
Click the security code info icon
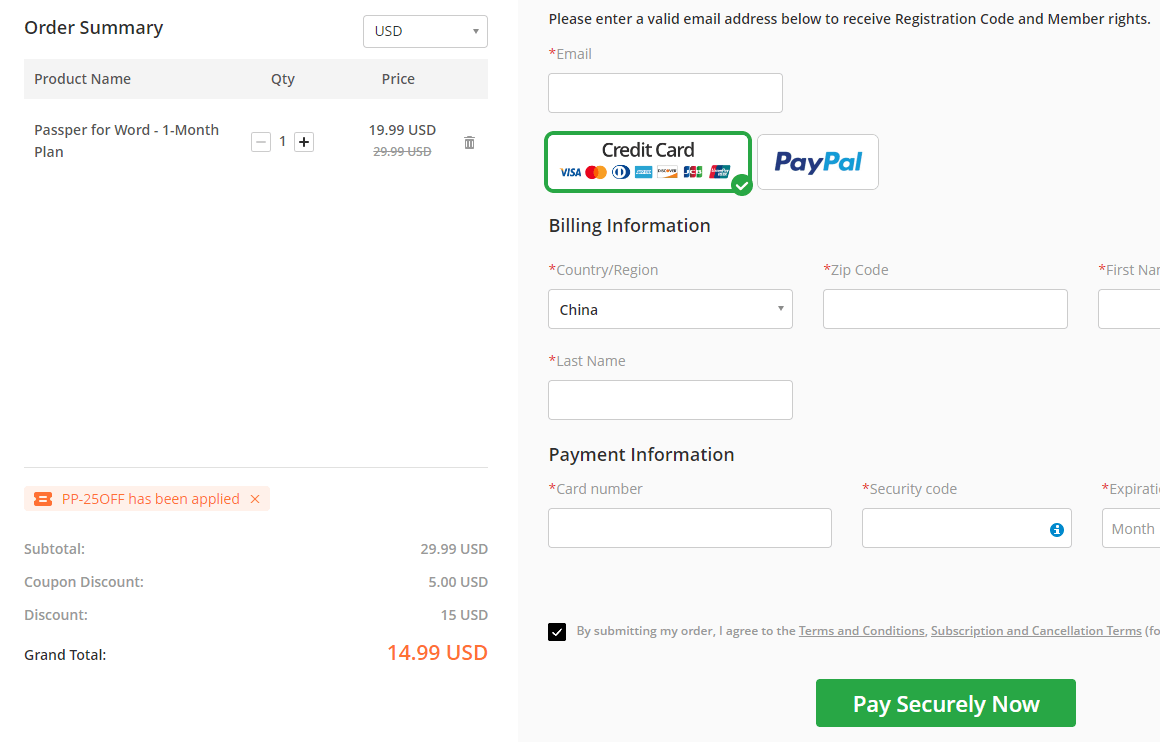pos(1056,530)
